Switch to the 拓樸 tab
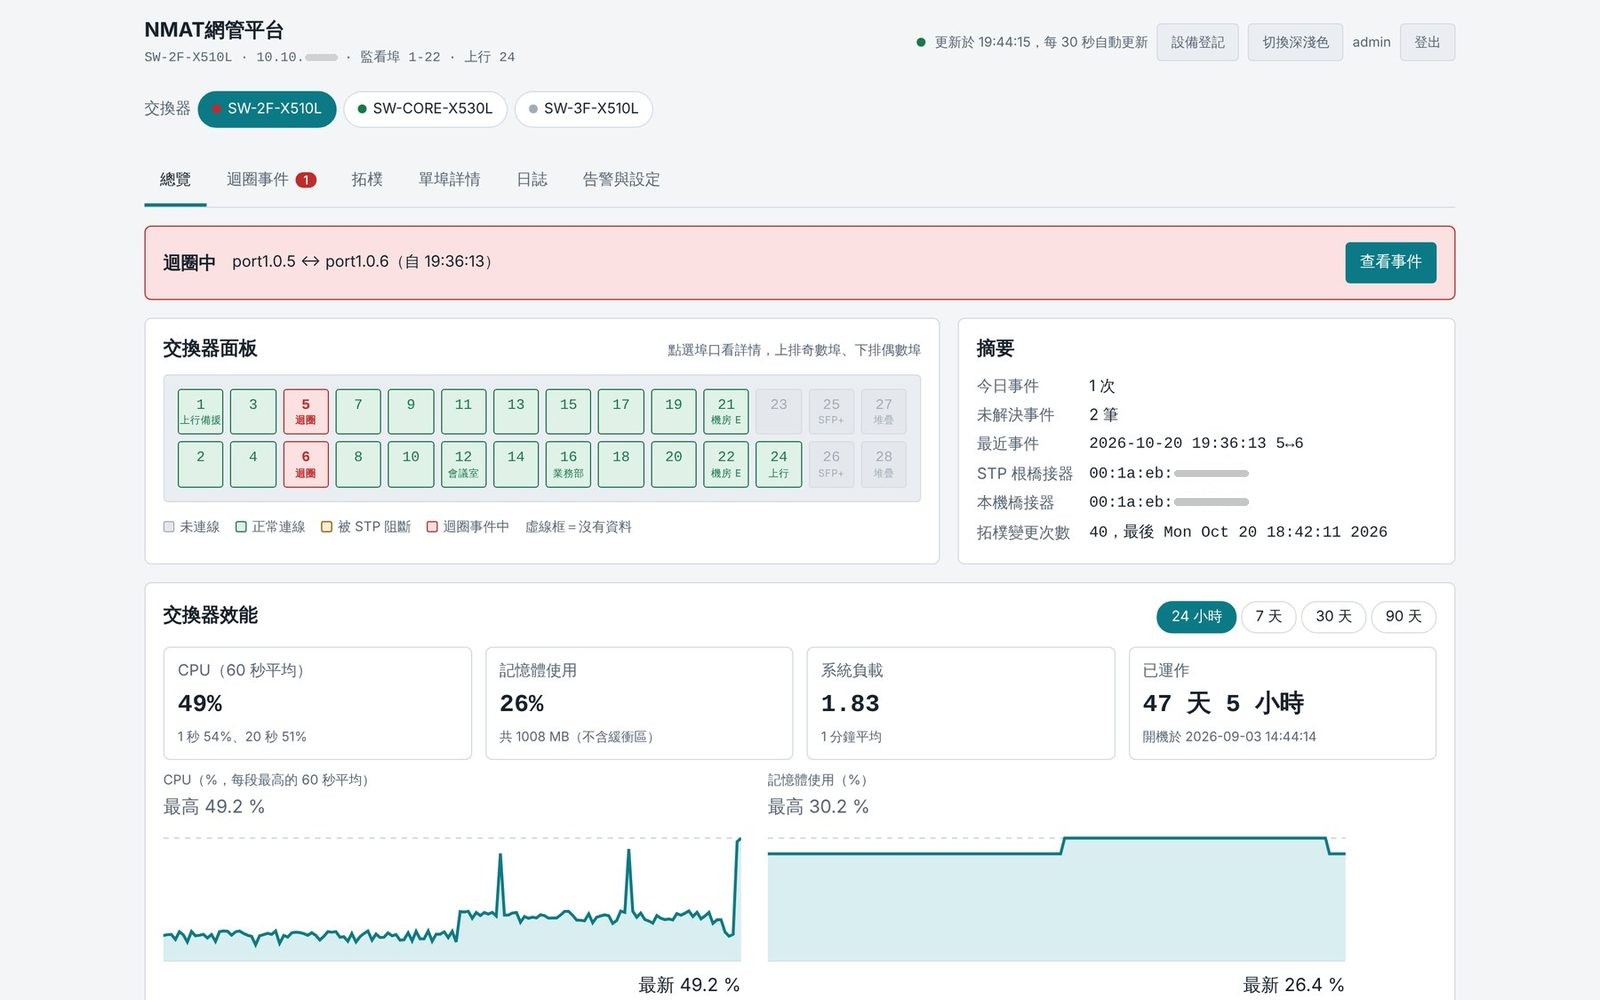 click(367, 180)
